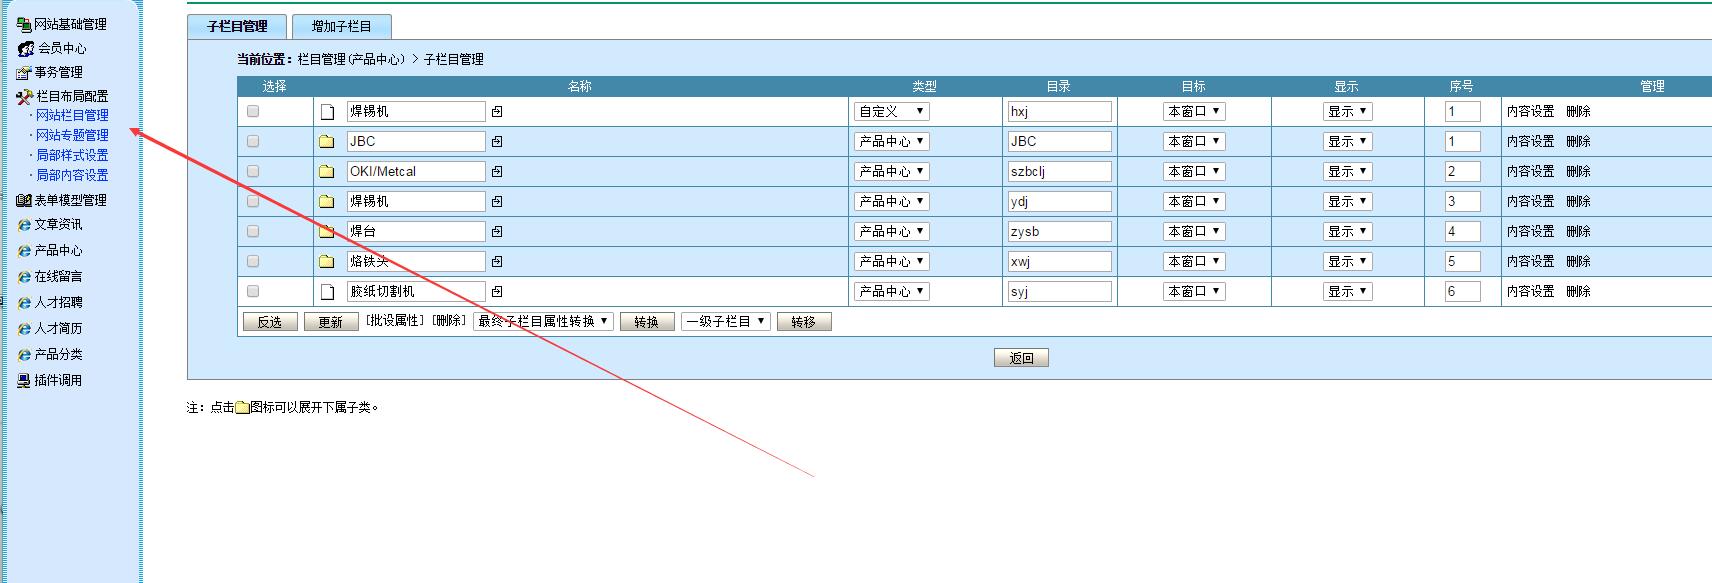Tick the checkbox for JBC row

coord(253,141)
